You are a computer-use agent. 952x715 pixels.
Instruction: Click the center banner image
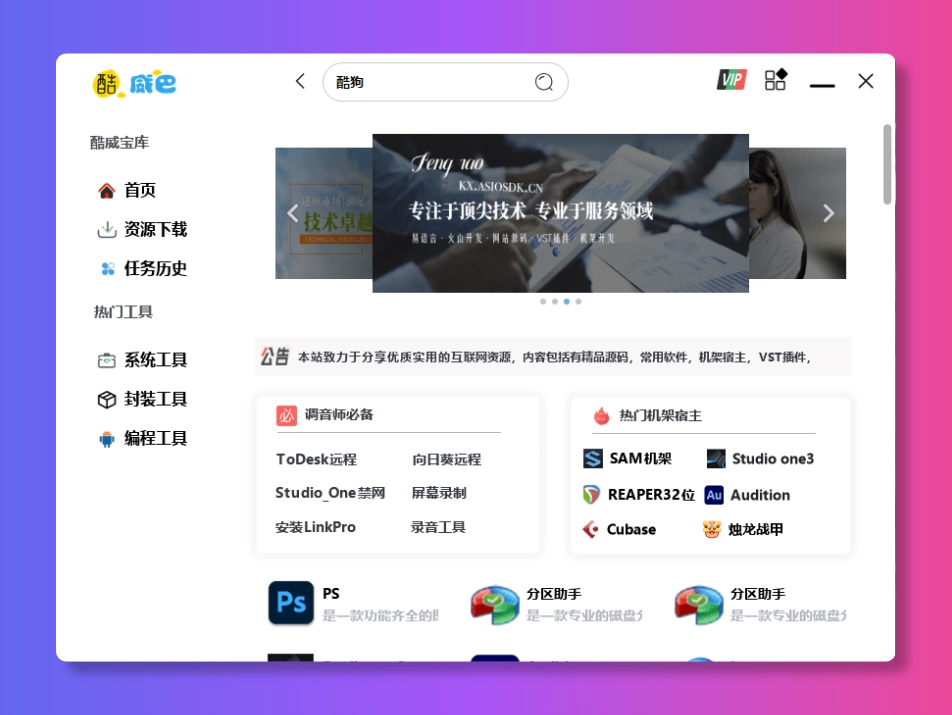(560, 213)
